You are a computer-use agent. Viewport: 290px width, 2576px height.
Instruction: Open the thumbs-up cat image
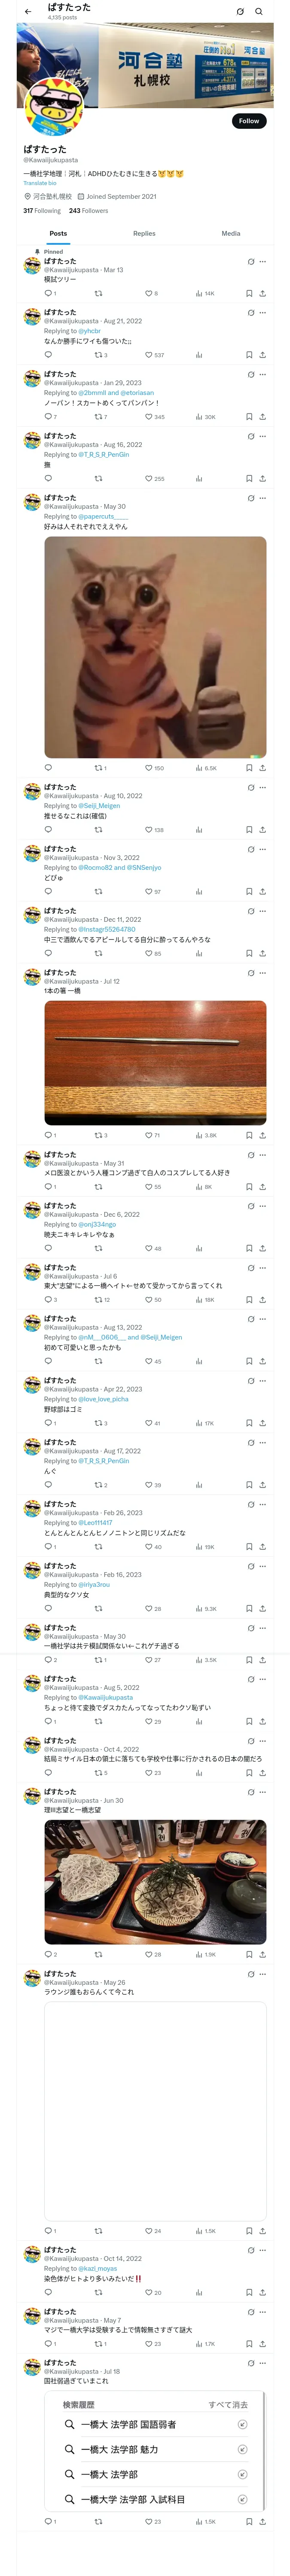point(155,647)
